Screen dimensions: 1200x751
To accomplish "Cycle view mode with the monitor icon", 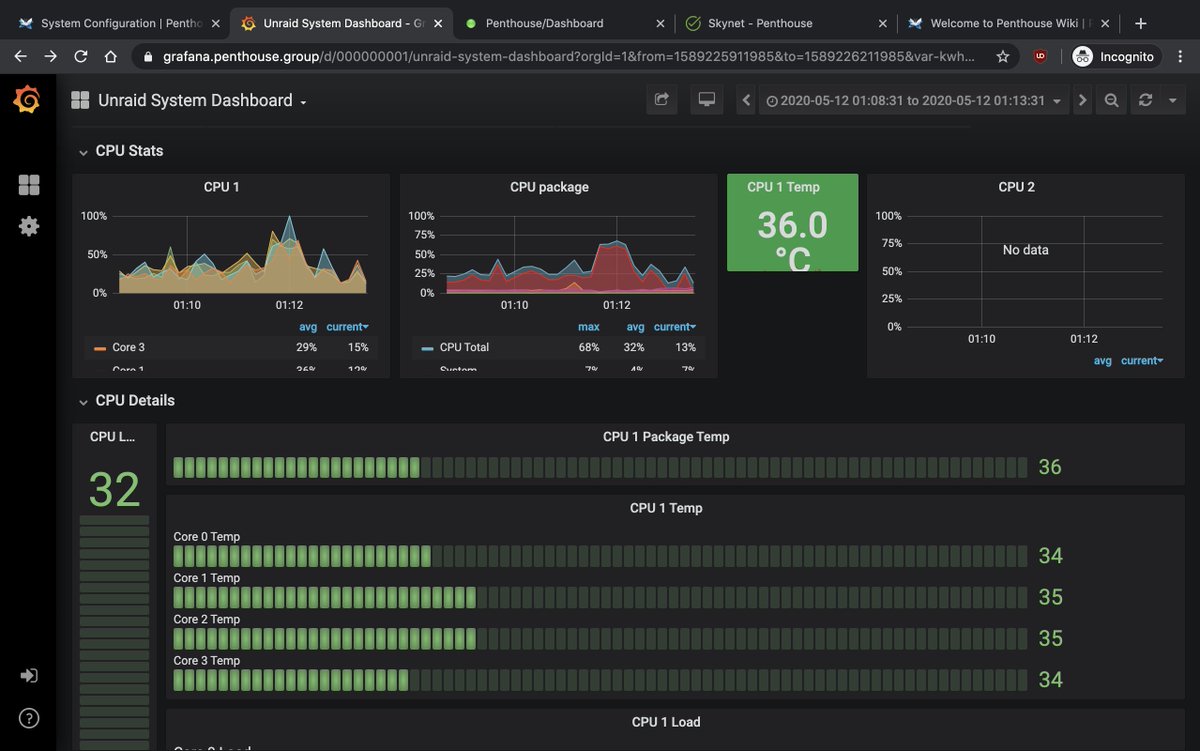I will 707,100.
